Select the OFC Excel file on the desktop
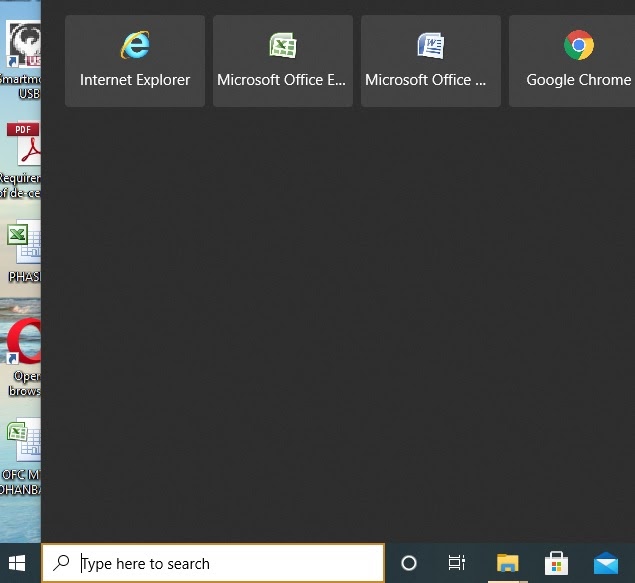The image size is (635, 583). [x=21, y=457]
